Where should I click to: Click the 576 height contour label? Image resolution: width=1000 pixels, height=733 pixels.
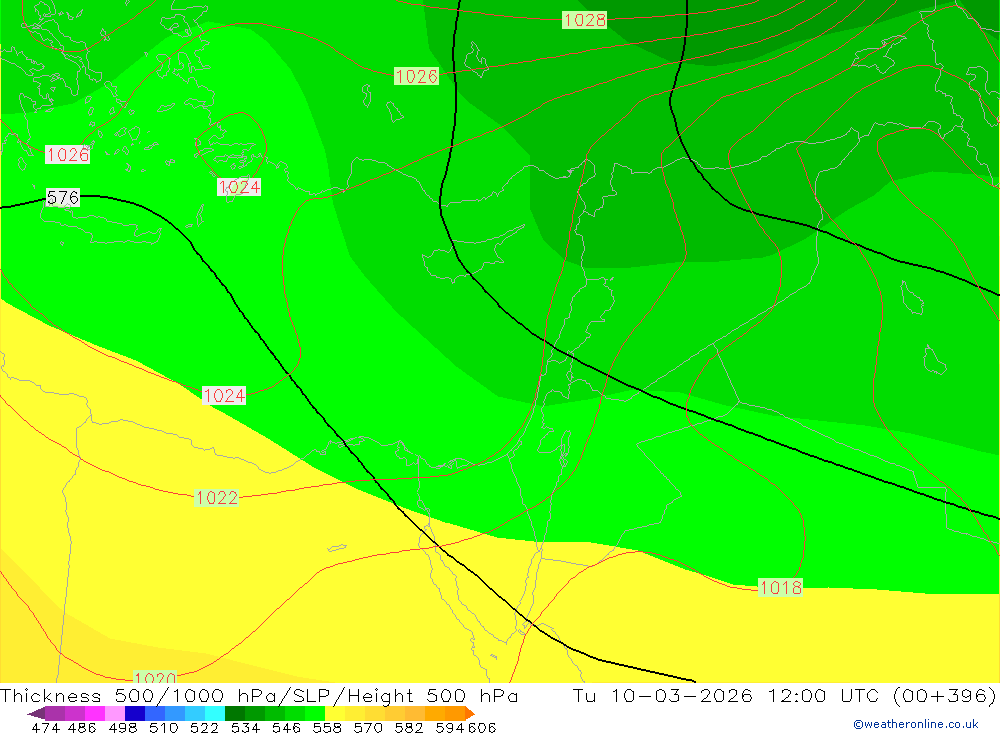[x=62, y=198]
